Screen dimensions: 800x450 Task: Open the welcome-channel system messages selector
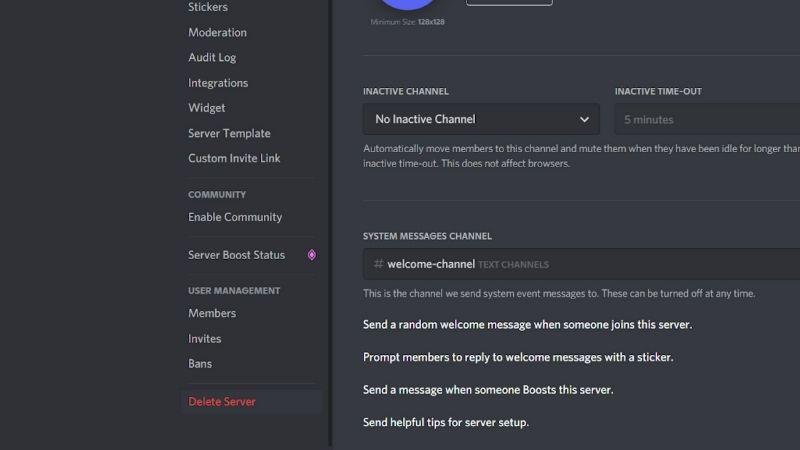tap(580, 264)
